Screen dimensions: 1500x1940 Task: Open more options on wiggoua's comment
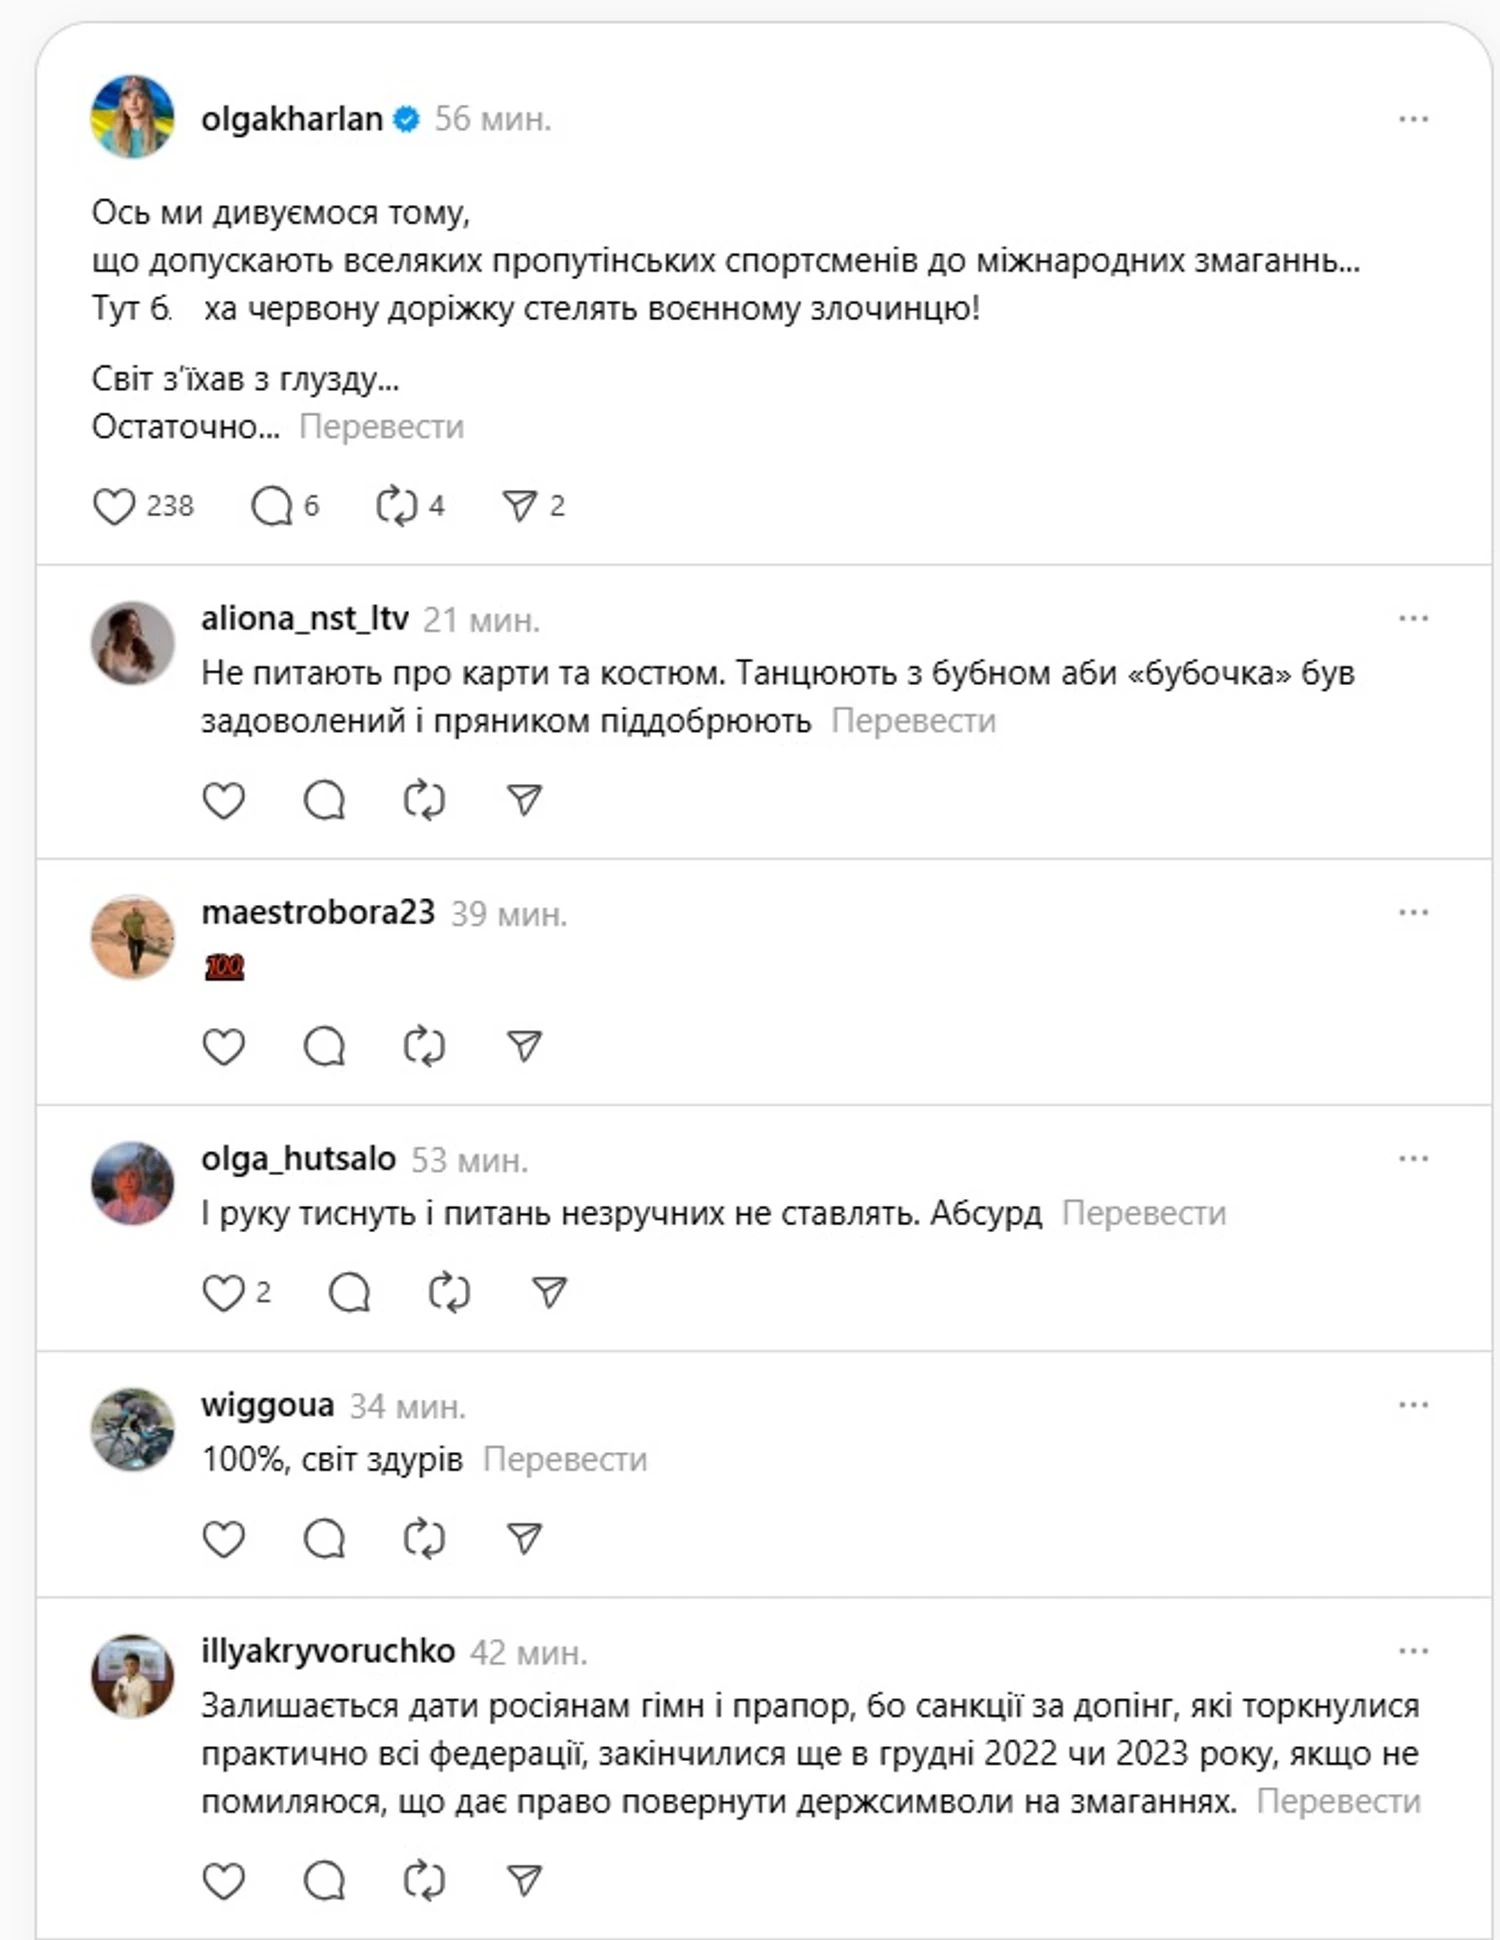[1412, 1405]
